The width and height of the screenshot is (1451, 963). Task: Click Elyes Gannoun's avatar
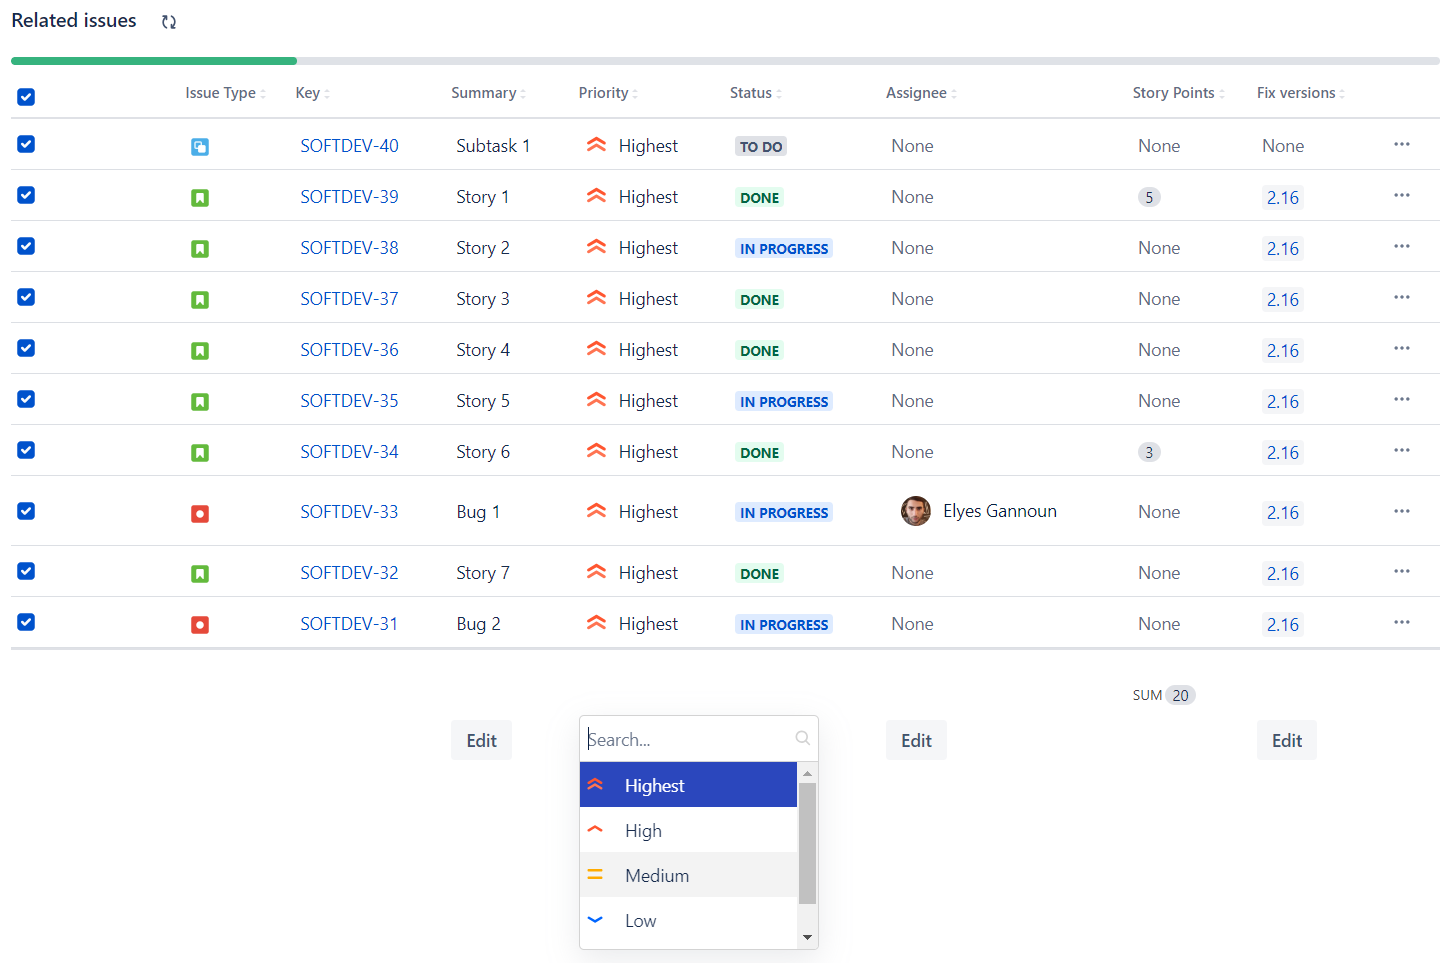tap(915, 511)
